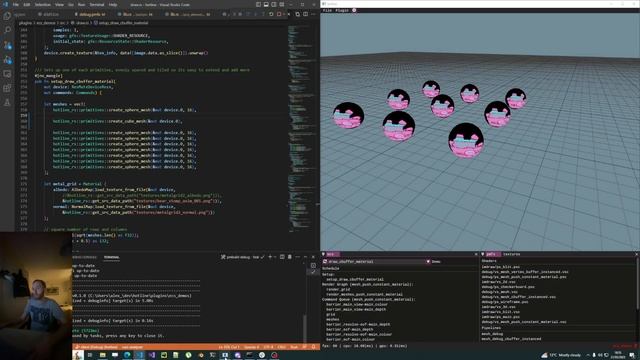Open the Selection menu in VS Code
This screenshot has height=360, width=640.
click(x=42, y=4)
